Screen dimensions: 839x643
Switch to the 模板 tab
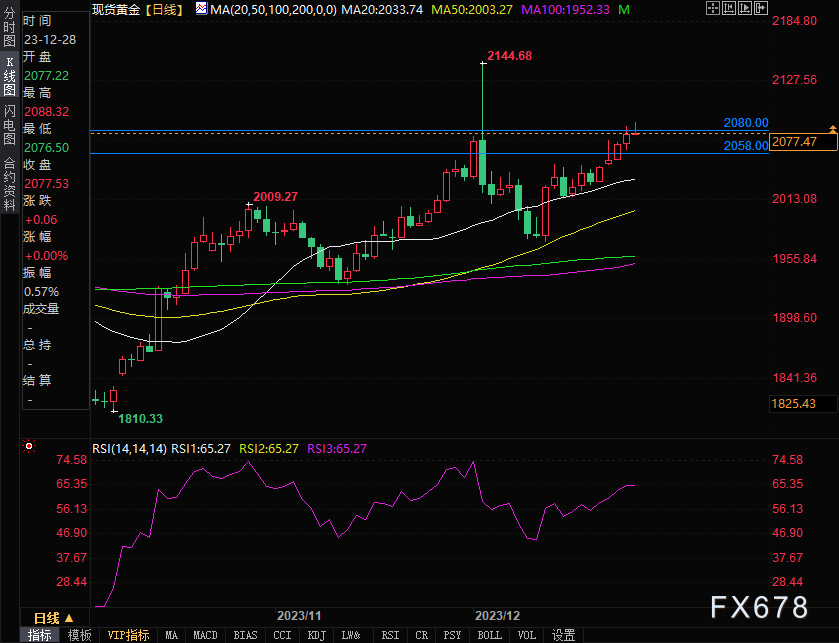(79, 635)
